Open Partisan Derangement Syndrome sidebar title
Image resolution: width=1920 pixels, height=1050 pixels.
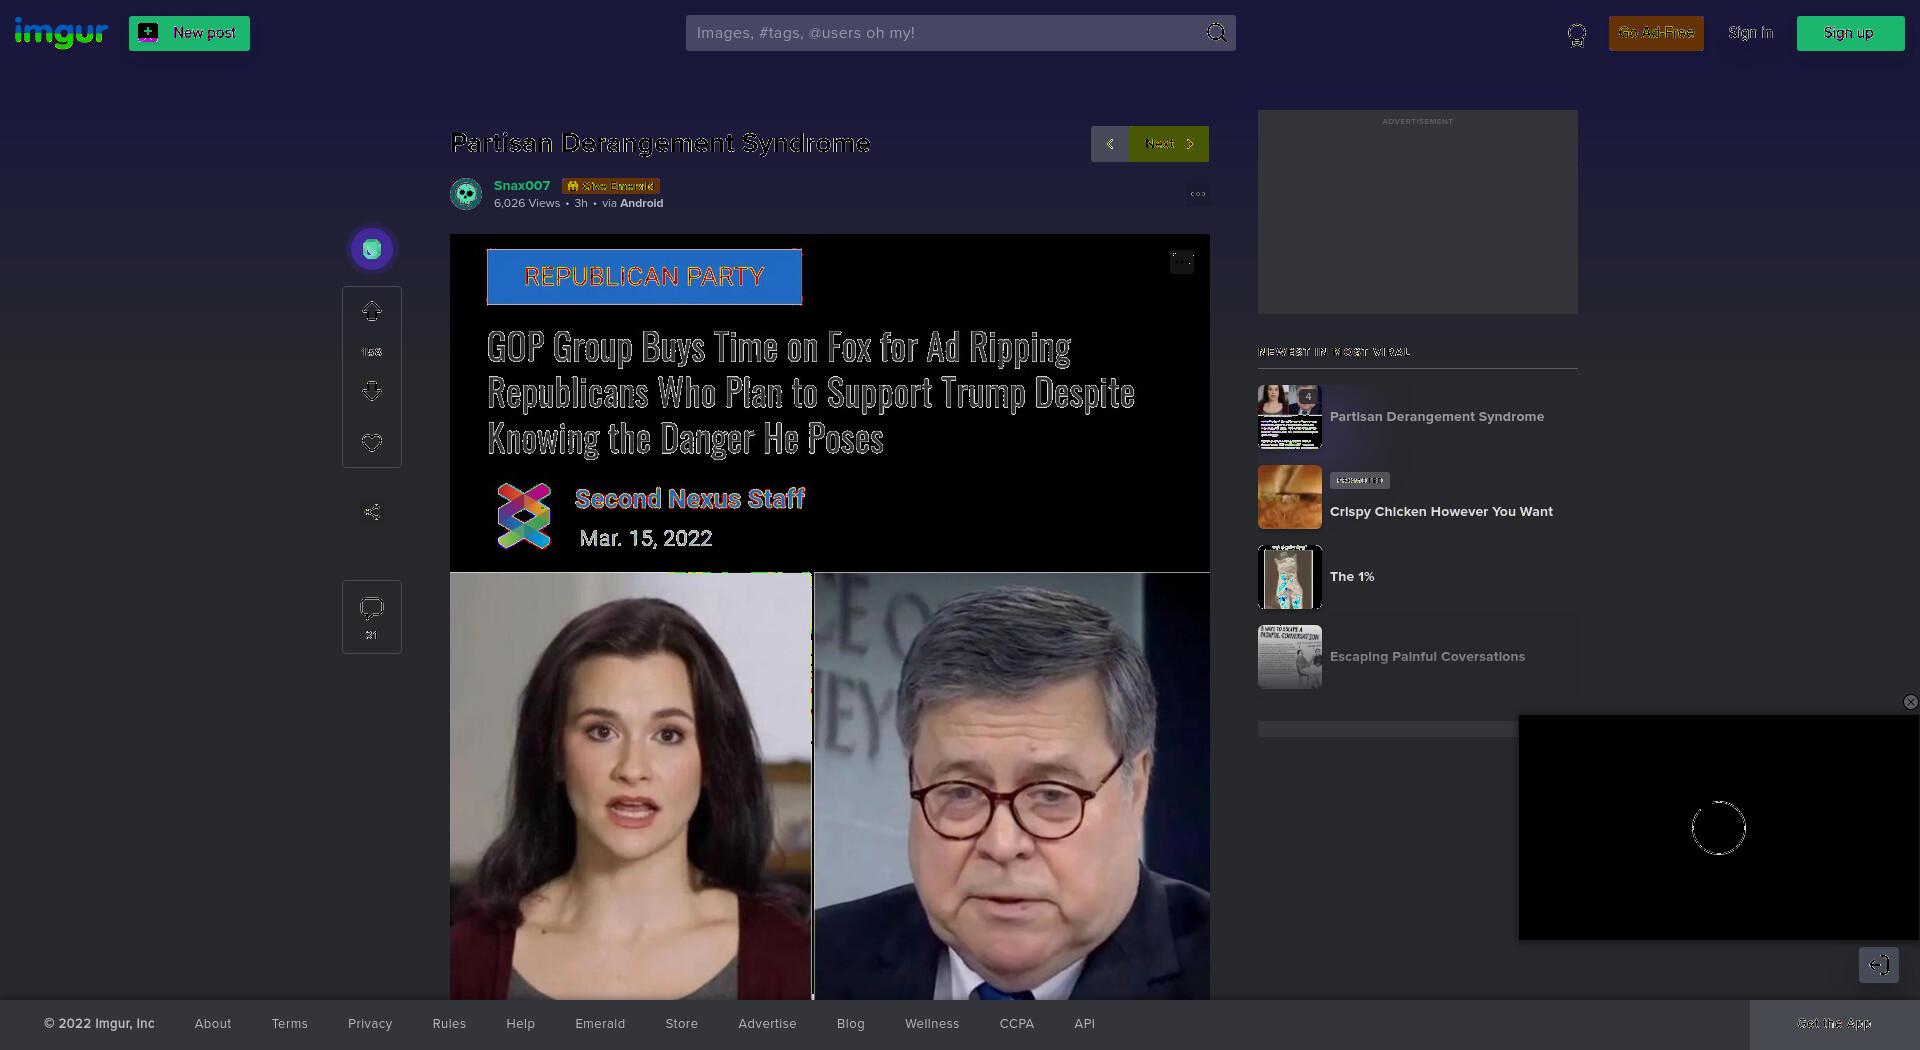(1437, 417)
